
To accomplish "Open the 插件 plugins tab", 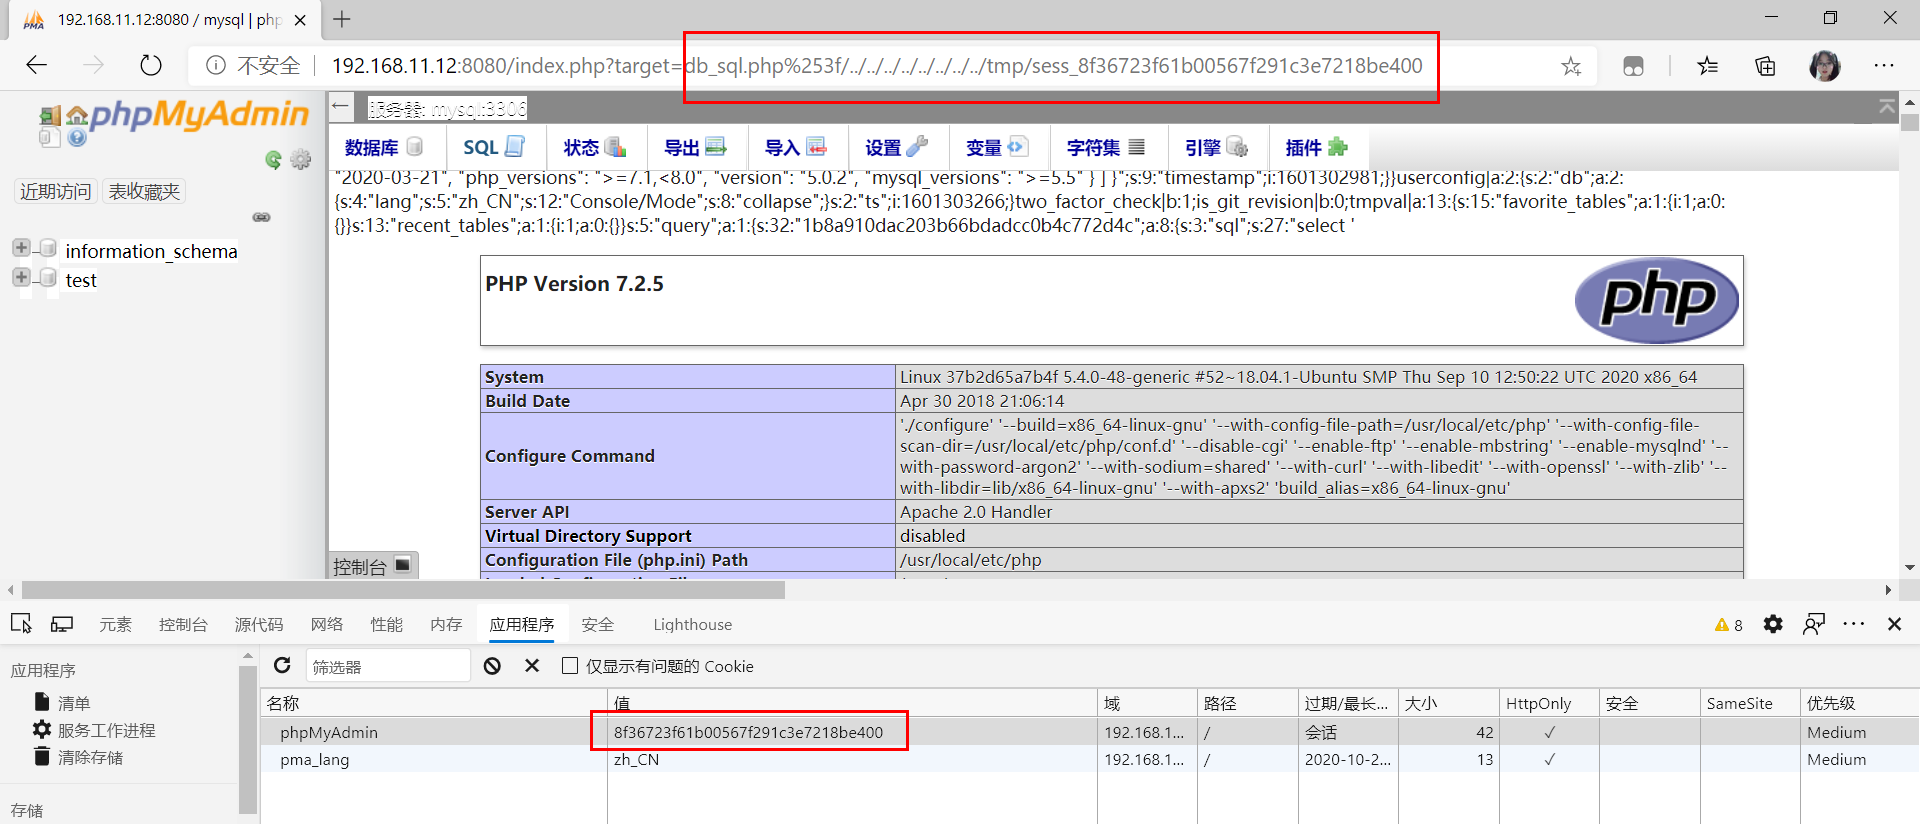I will [1317, 148].
